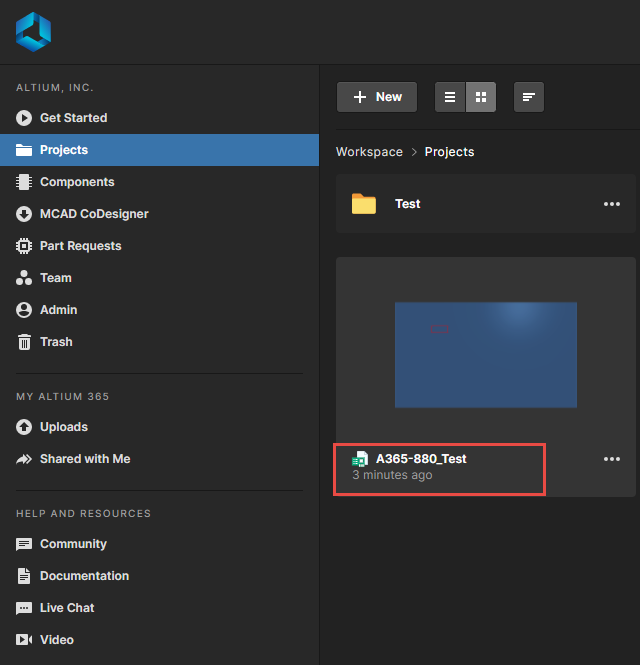640x665 pixels.
Task: Click the Projects label in the sidebar
Action: [64, 150]
